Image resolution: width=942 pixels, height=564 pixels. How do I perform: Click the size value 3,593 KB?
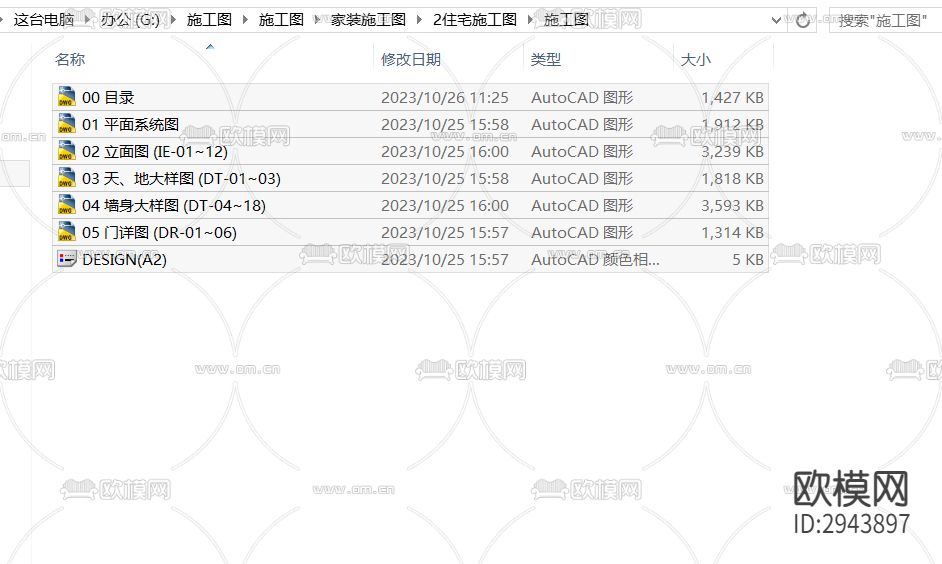point(732,205)
